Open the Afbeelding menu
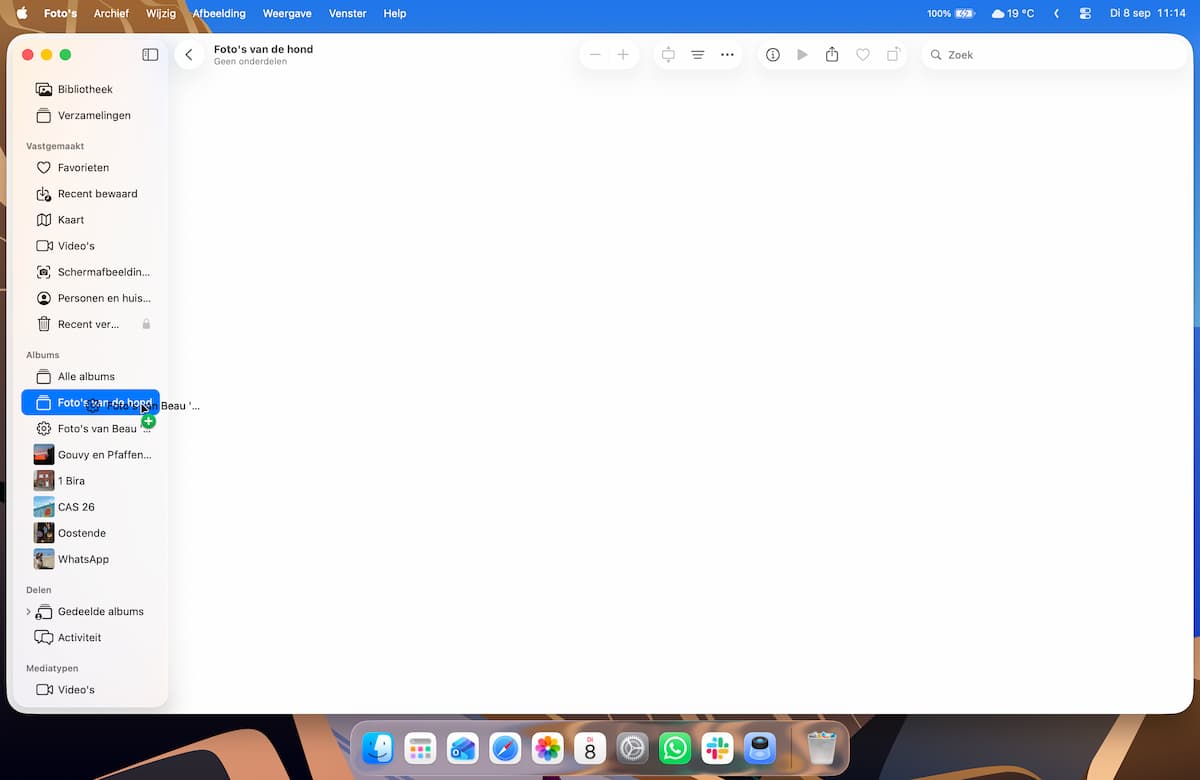 pos(219,14)
